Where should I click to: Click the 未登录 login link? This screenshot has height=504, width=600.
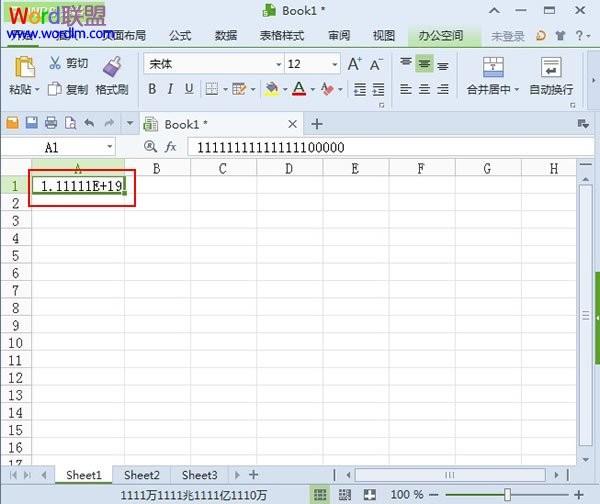[507, 36]
